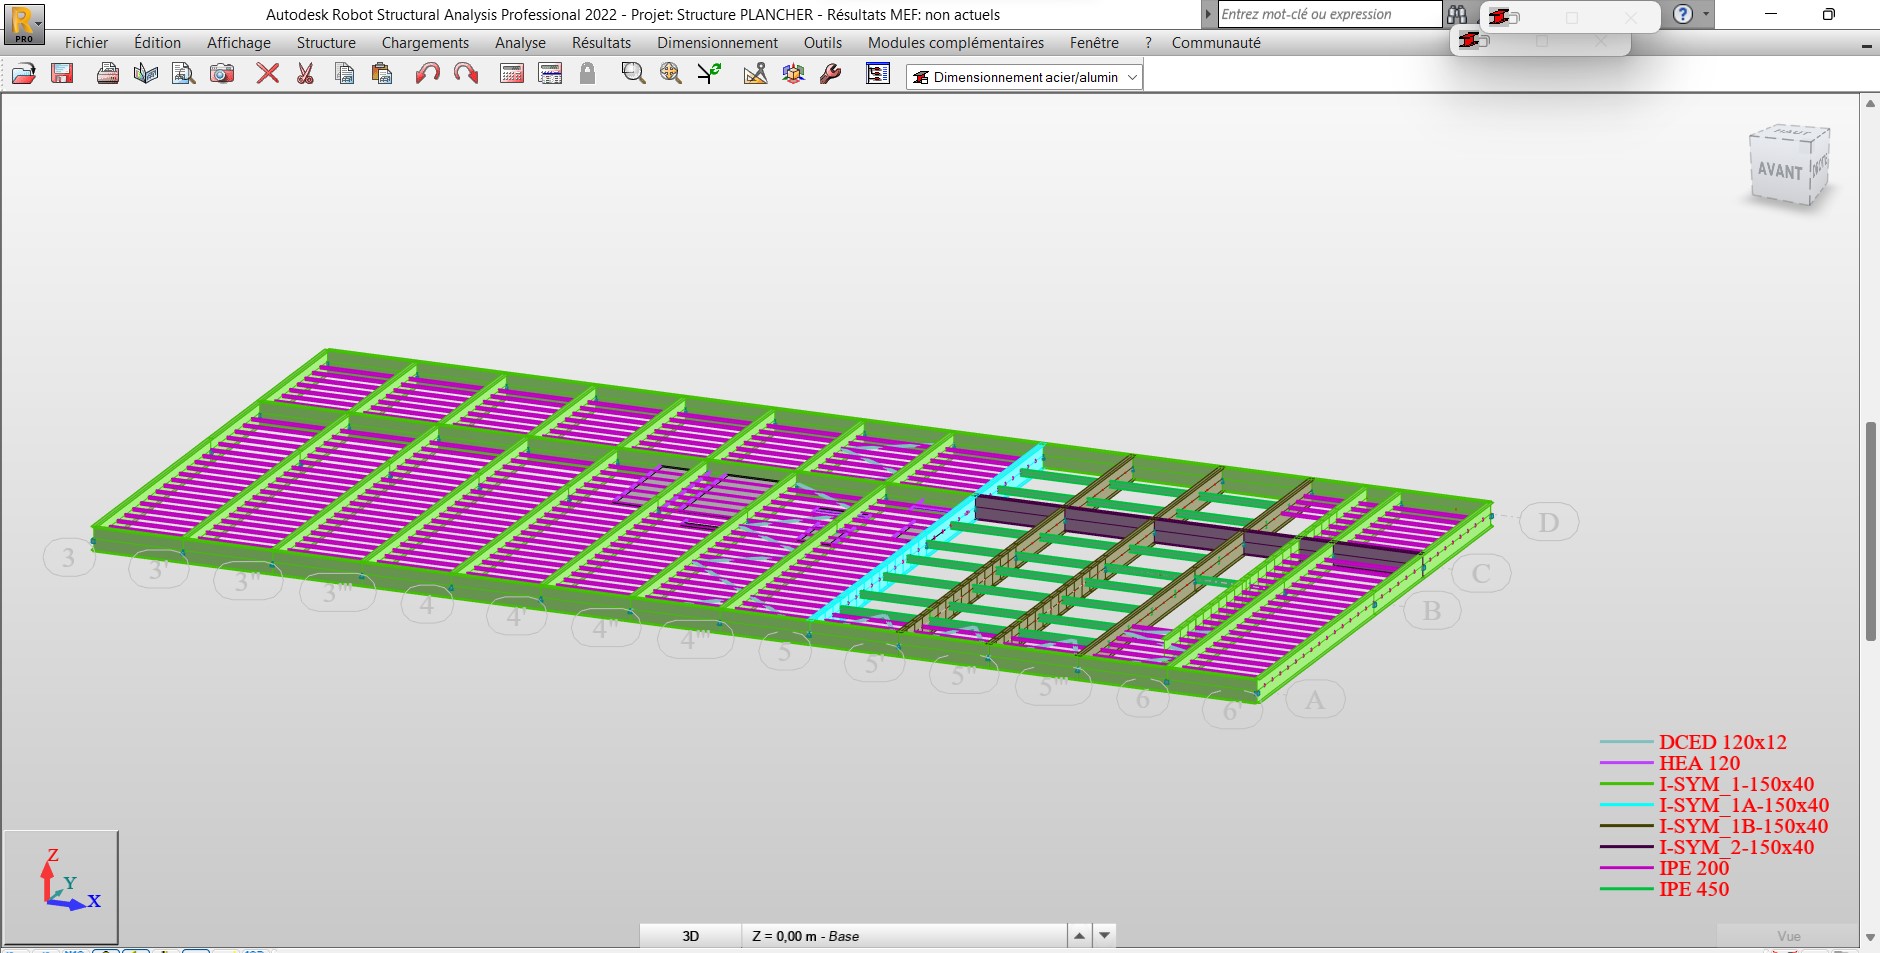The width and height of the screenshot is (1880, 953).
Task: Click the IPE 450 legend entry
Action: [1694, 889]
